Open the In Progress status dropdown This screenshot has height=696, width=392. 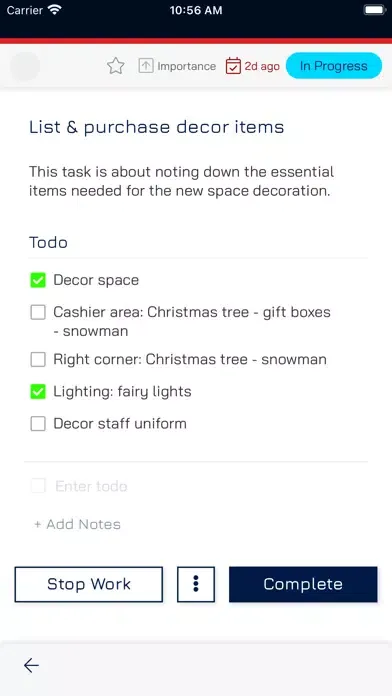coord(334,66)
